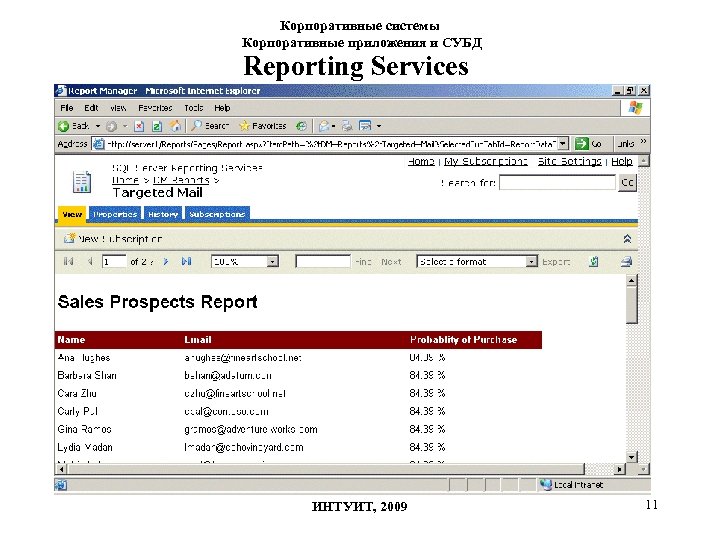Expand the address bar URL dropdown
The height and width of the screenshot is (540, 720).
tap(563, 144)
